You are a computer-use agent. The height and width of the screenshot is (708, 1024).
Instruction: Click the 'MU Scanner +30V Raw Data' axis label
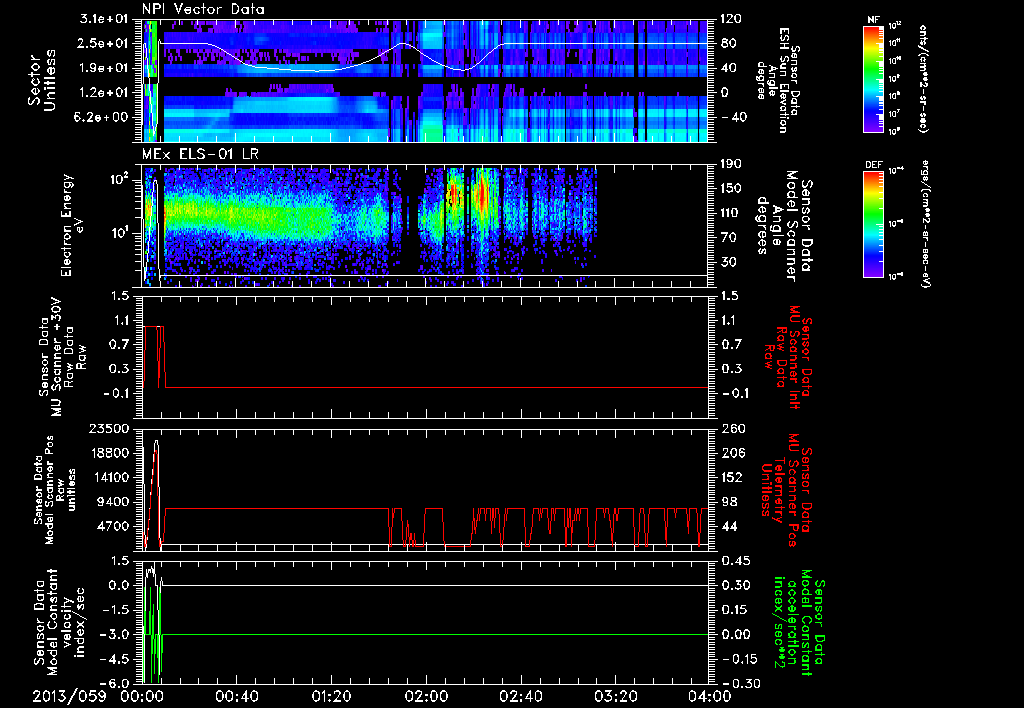pos(63,357)
